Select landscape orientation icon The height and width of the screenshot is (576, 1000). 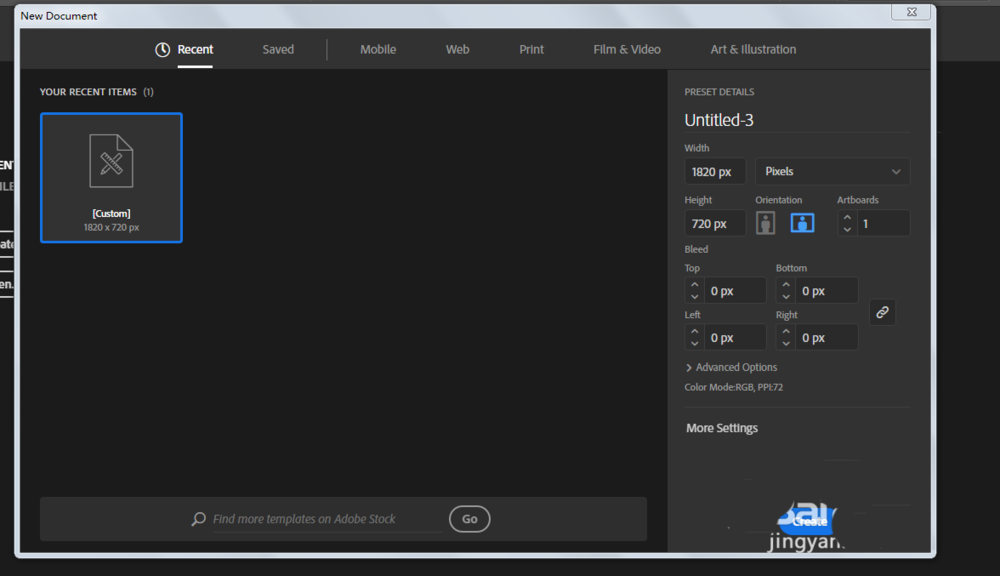pos(802,223)
